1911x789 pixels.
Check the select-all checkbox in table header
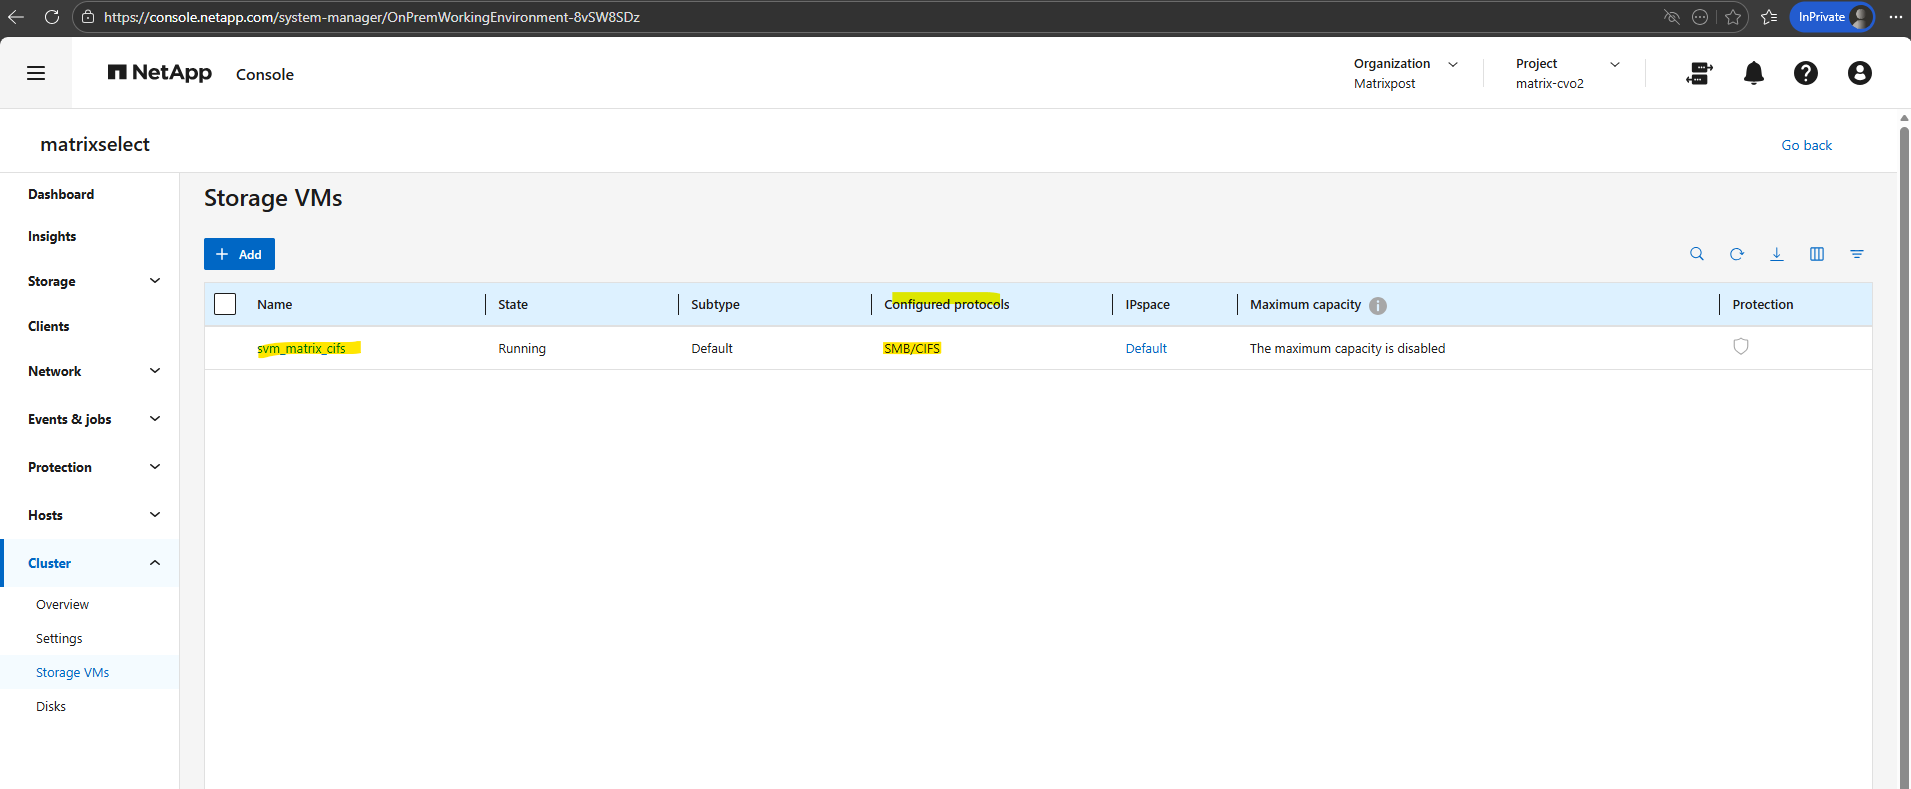pos(225,304)
